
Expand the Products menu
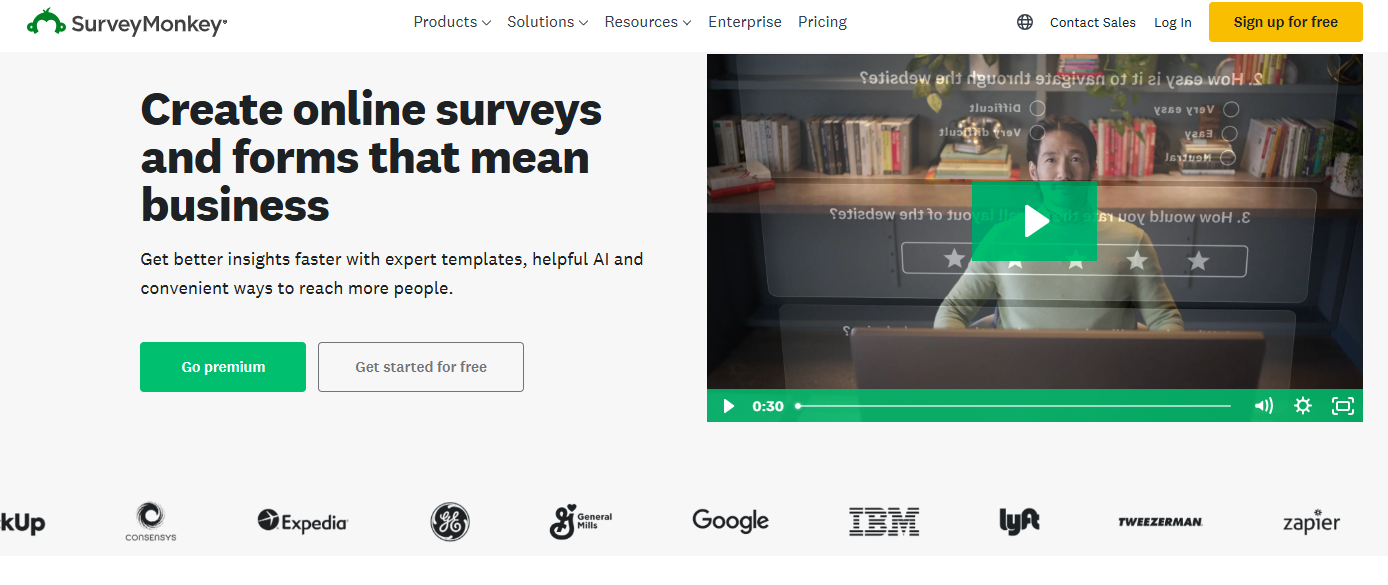(x=452, y=22)
